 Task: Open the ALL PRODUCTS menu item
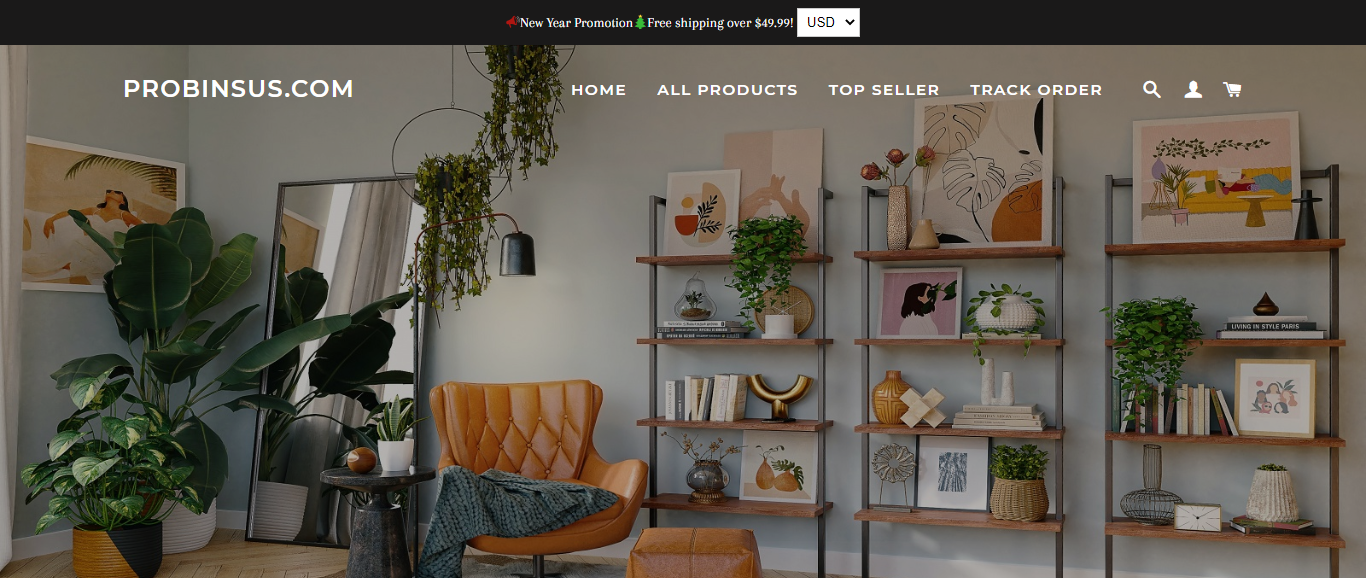[x=727, y=90]
